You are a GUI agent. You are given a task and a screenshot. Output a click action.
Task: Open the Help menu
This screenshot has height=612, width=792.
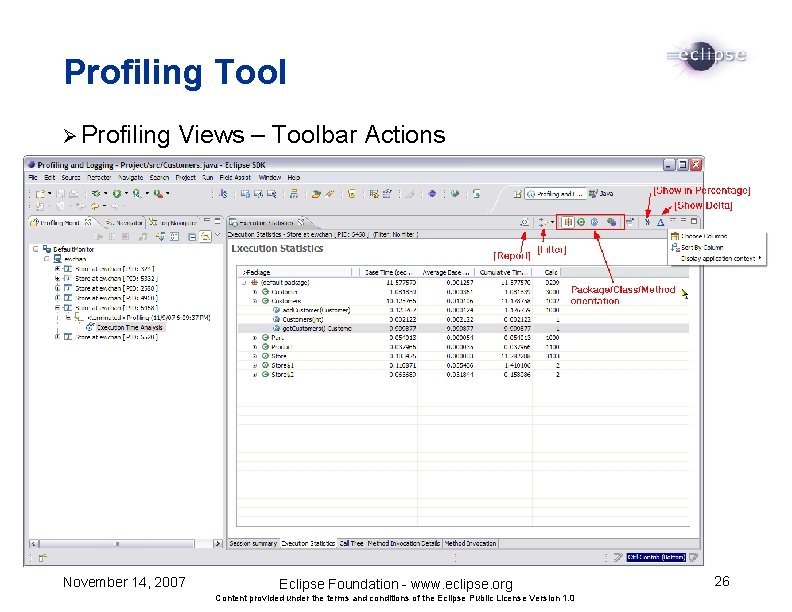[294, 178]
